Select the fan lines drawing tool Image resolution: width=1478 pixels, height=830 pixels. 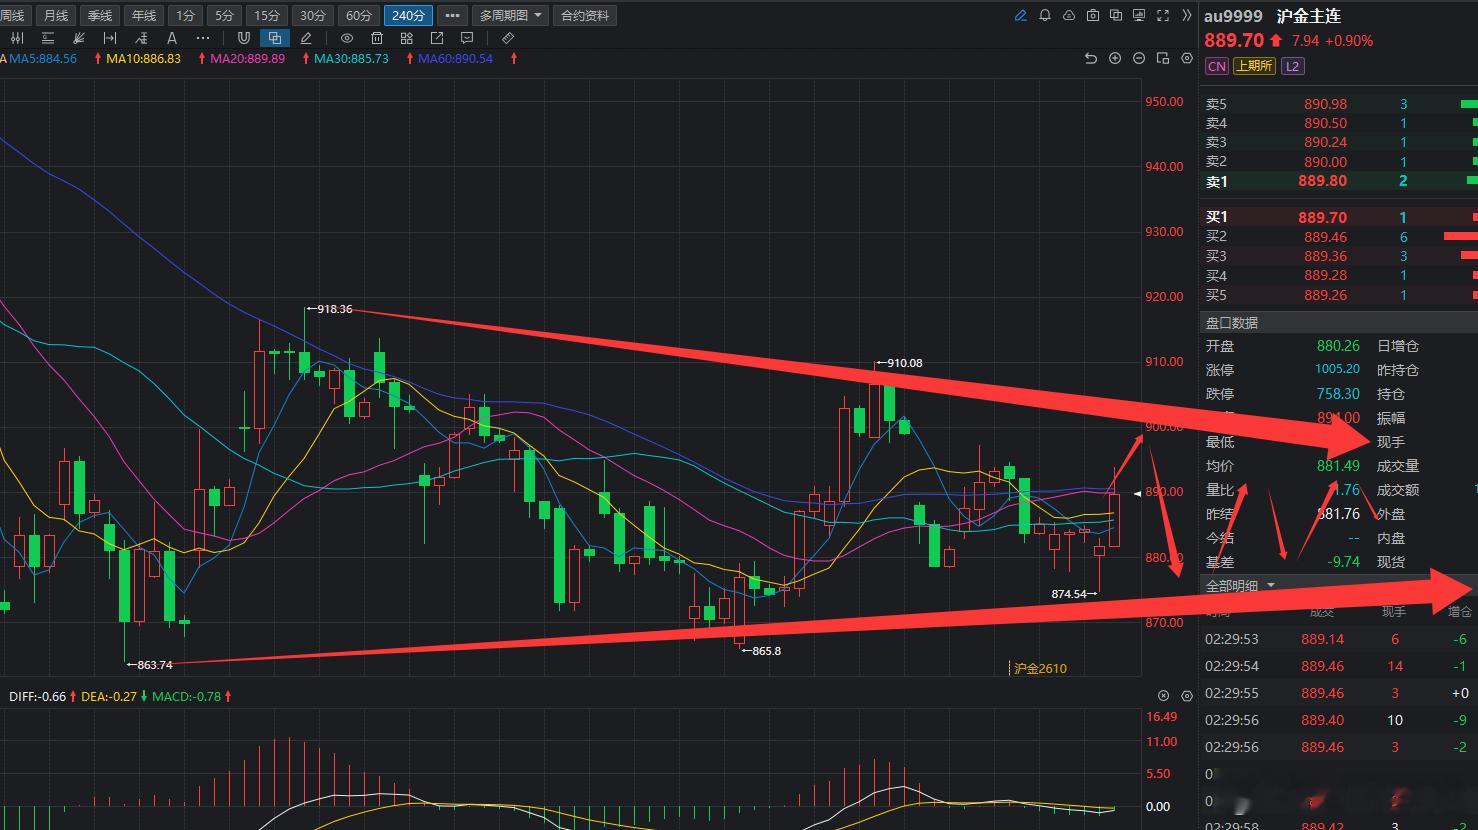(79, 38)
